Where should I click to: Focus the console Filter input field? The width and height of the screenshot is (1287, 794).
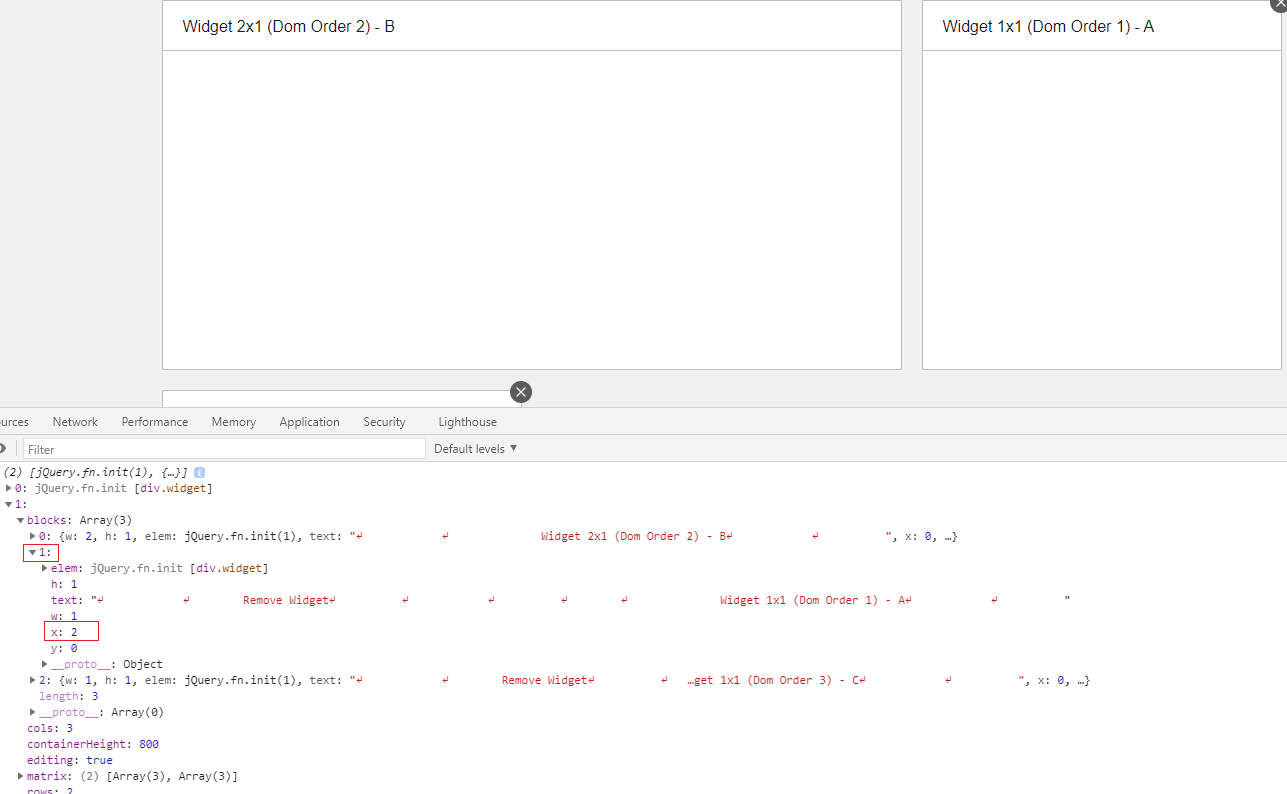[x=225, y=449]
